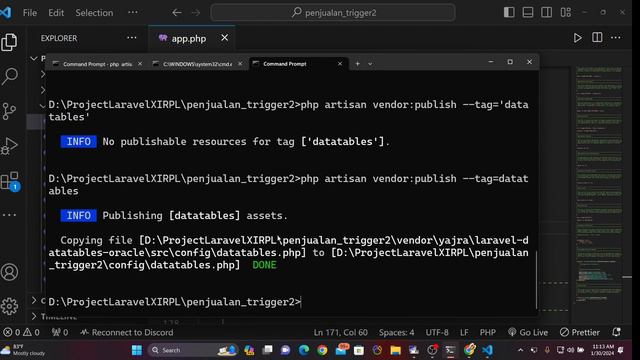The width and height of the screenshot is (640, 360).
Task: Show hidden system tray icons
Action: pyautogui.click(x=520, y=350)
